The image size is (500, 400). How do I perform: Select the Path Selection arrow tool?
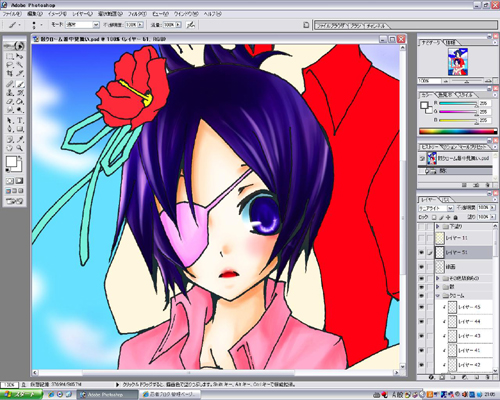coord(10,120)
